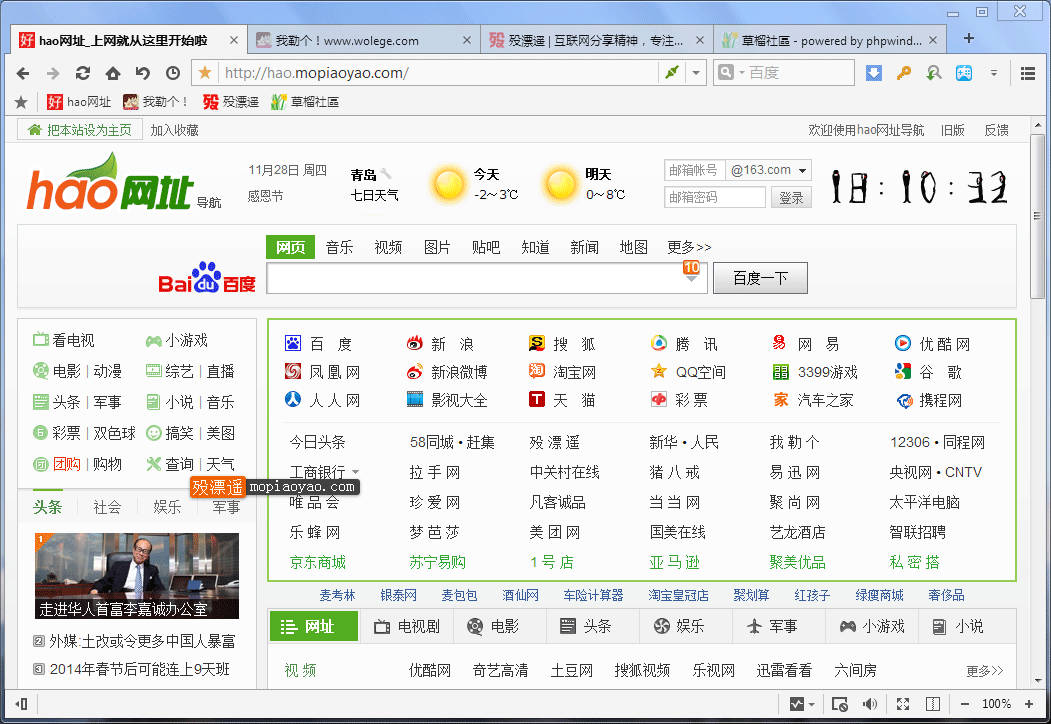Click the 加入收藏 link

(x=174, y=130)
